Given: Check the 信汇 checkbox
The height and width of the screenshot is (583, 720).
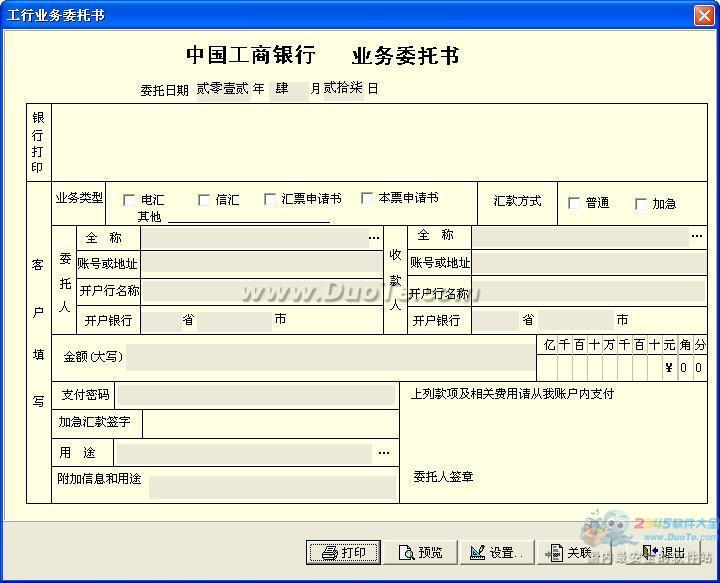Looking at the screenshot, I should tap(203, 200).
